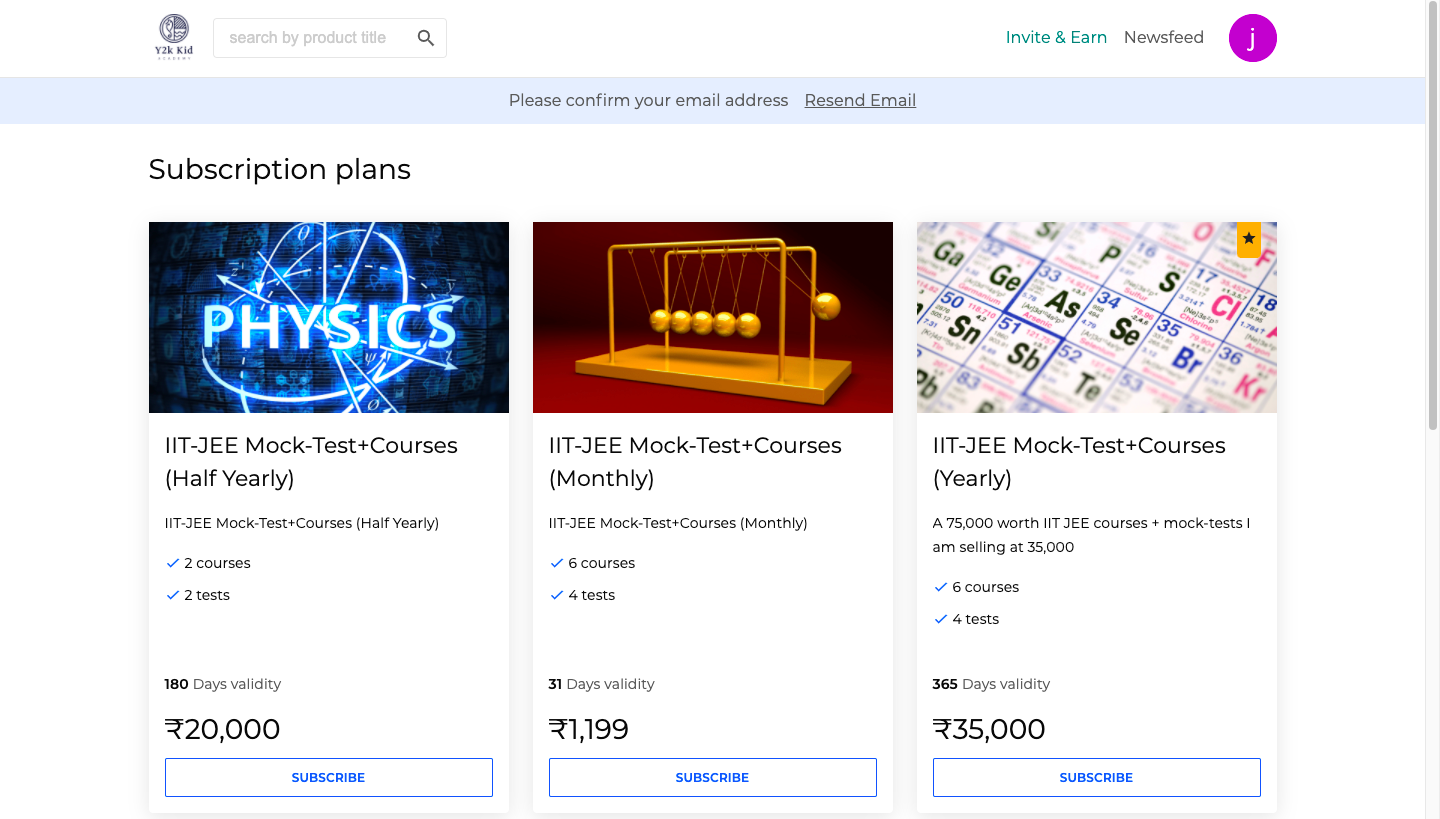Open the Newton's cradle plan image
This screenshot has width=1440, height=819.
click(x=712, y=317)
